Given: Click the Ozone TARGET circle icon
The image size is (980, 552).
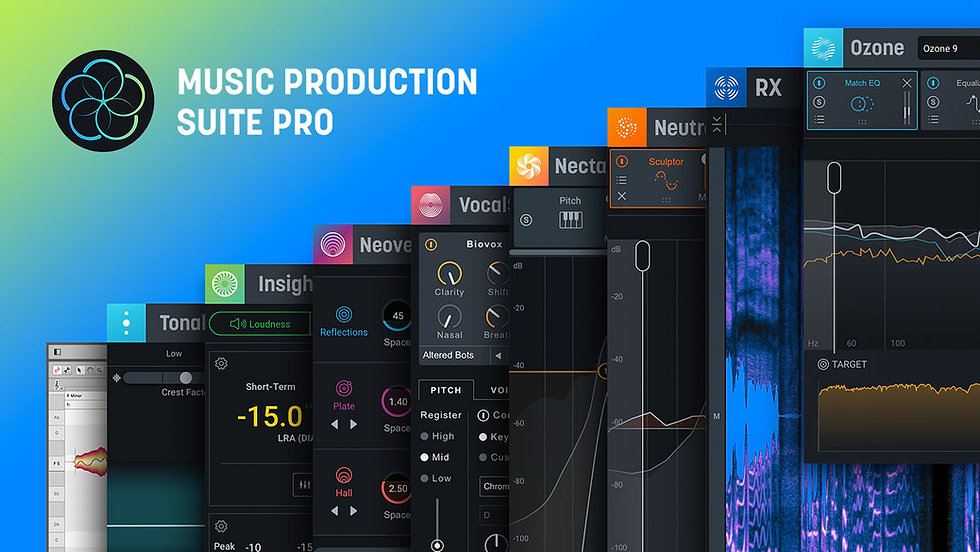Looking at the screenshot, I should (823, 364).
